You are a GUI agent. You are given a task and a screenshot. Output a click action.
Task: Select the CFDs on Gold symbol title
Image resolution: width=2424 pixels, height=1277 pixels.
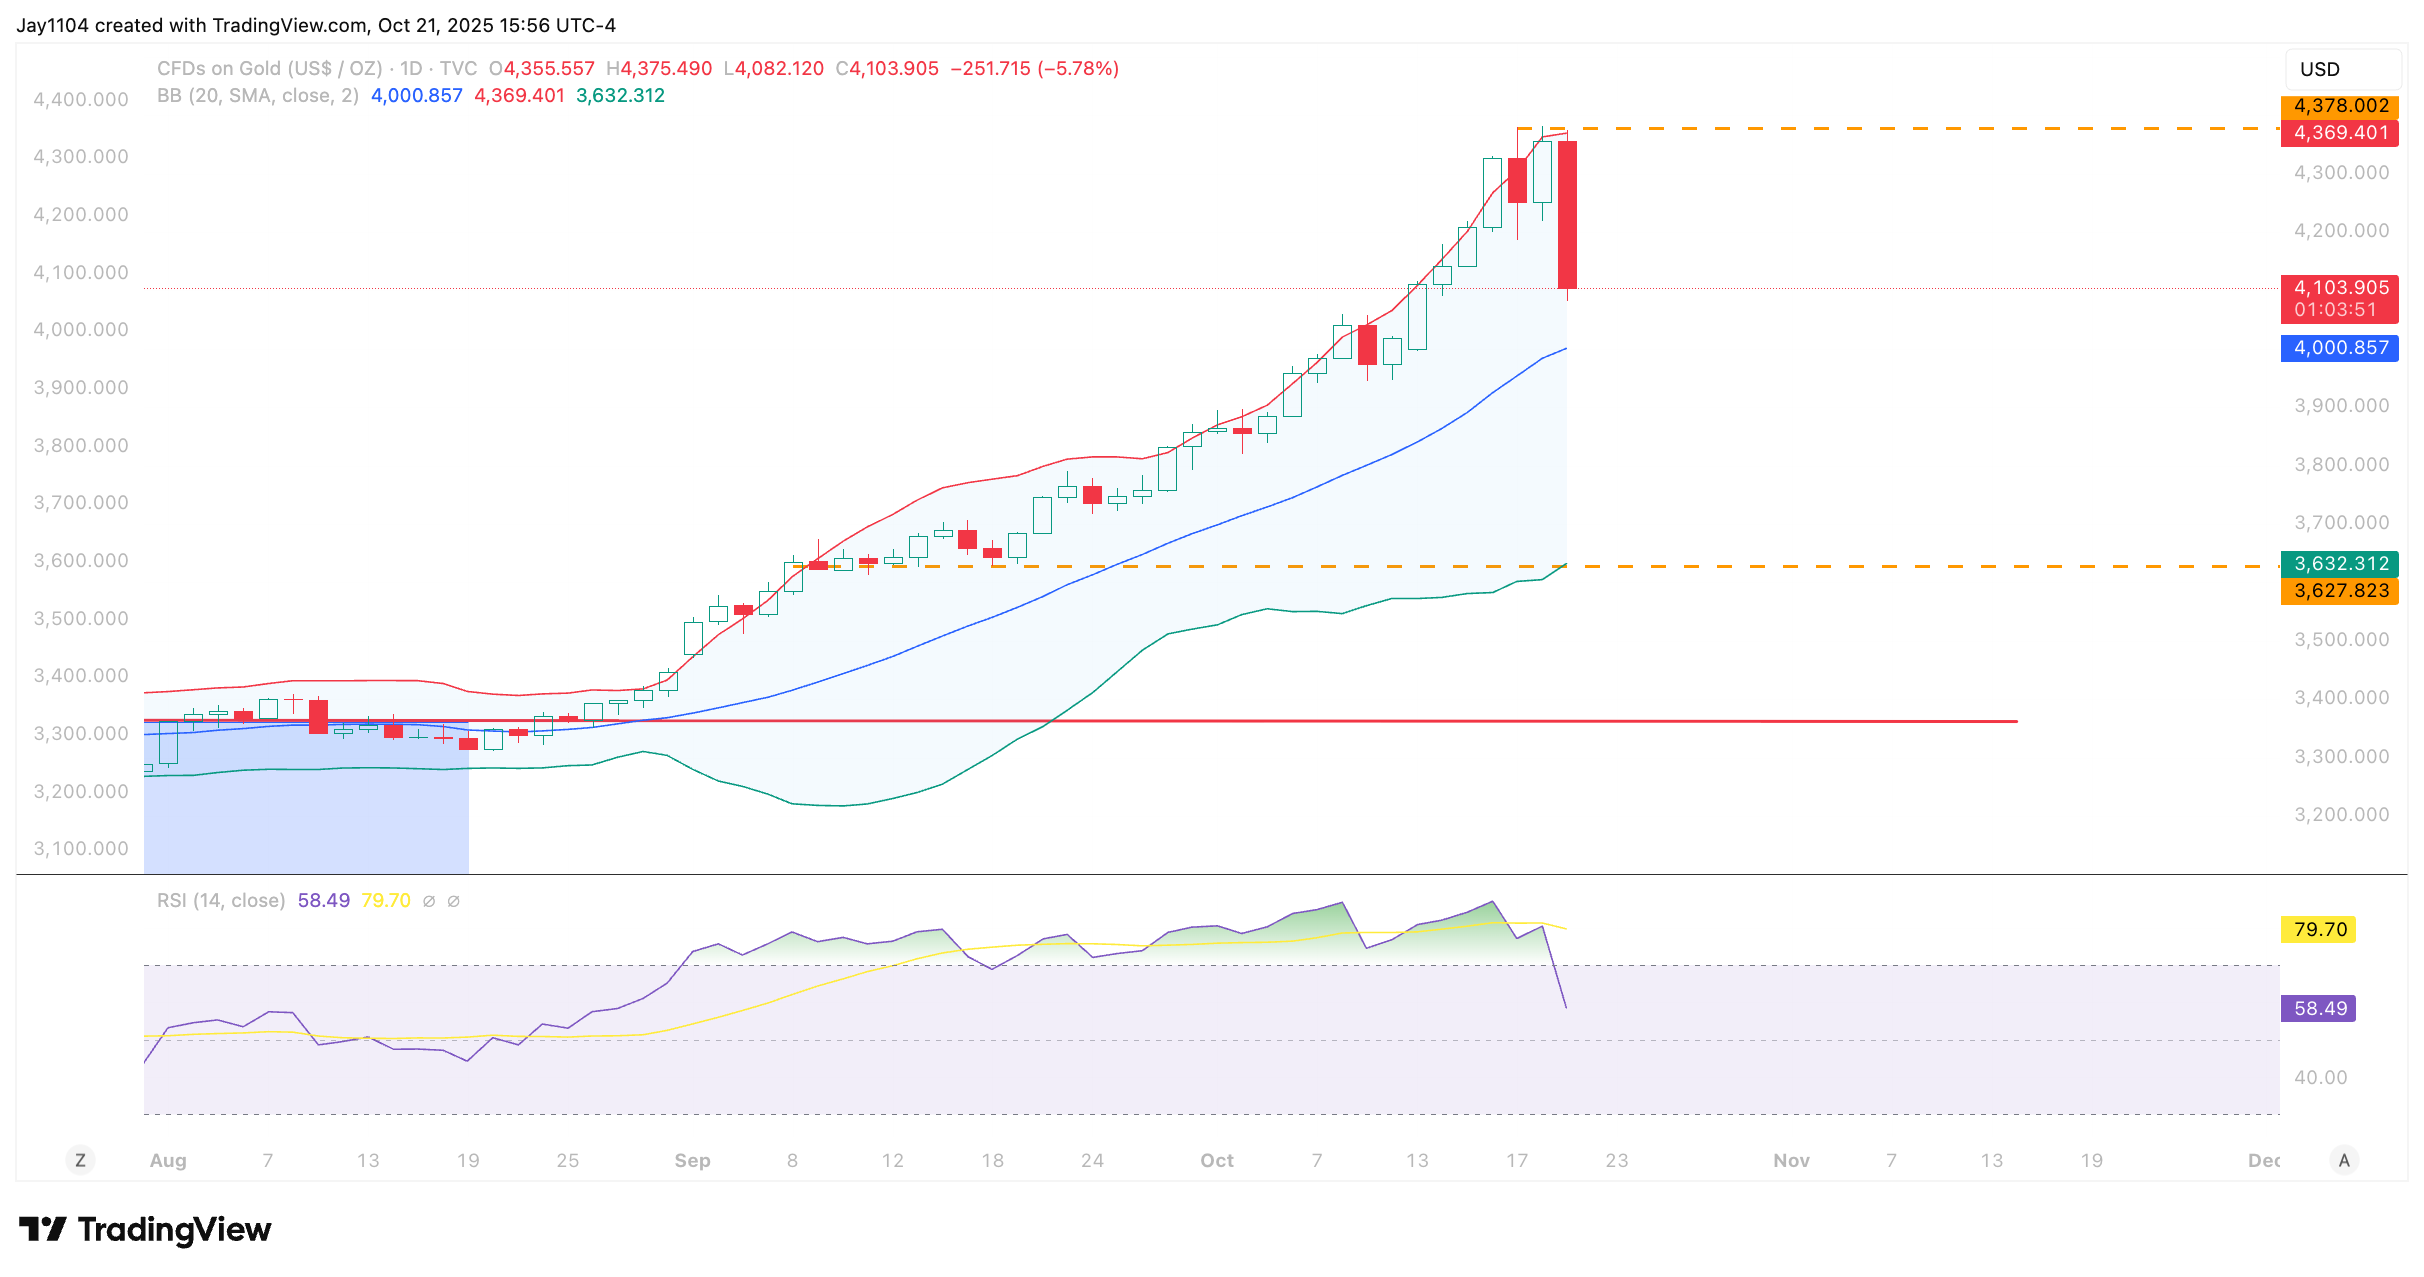tap(269, 69)
